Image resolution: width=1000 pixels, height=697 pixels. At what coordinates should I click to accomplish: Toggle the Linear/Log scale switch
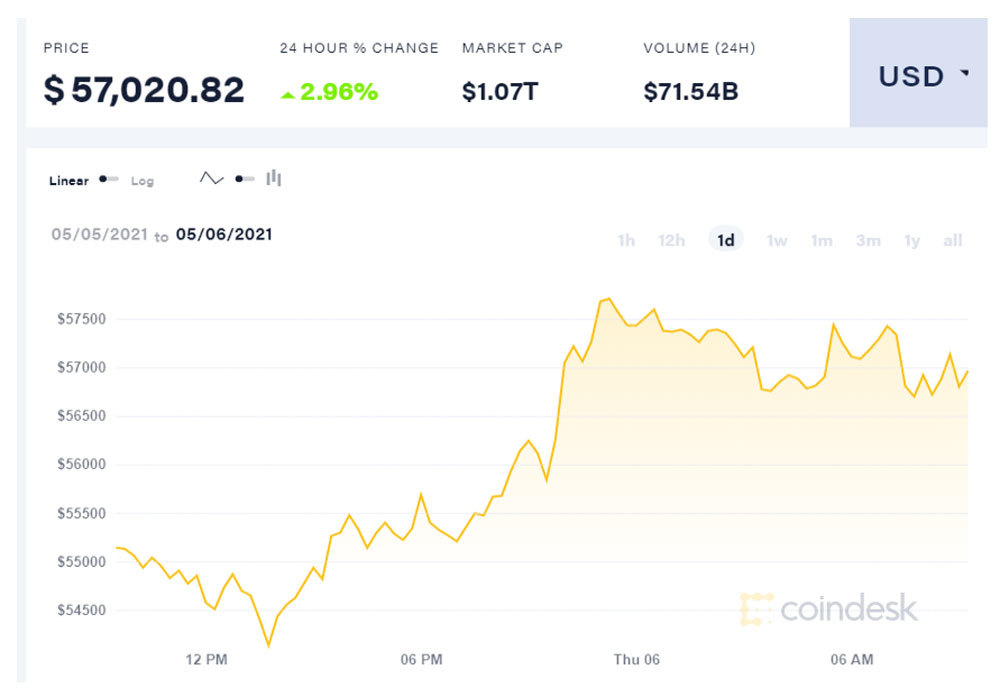[x=109, y=180]
